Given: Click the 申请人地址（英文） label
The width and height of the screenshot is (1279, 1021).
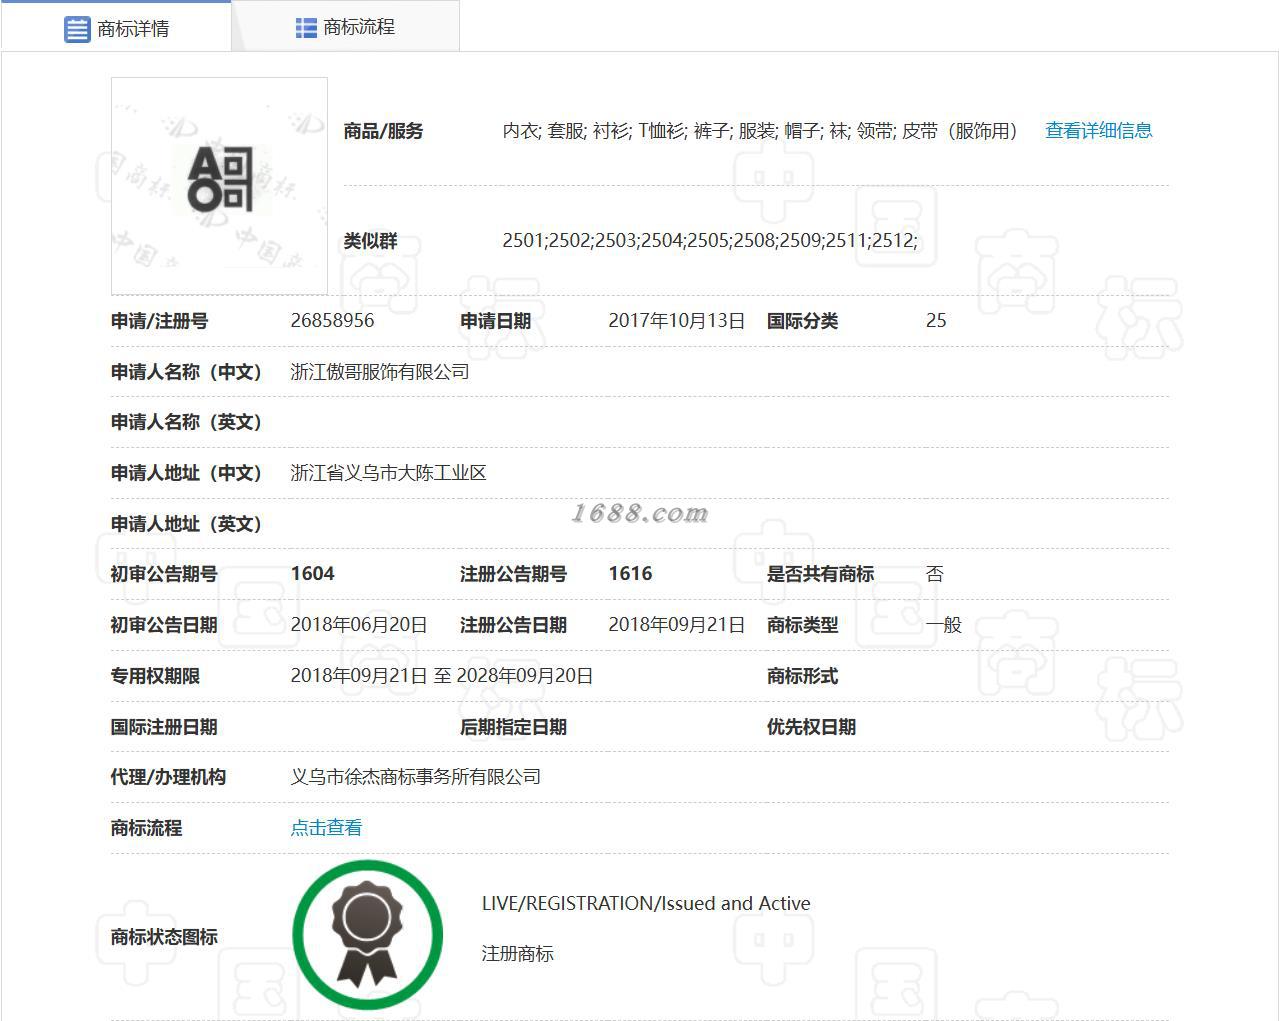Looking at the screenshot, I should click(186, 524).
